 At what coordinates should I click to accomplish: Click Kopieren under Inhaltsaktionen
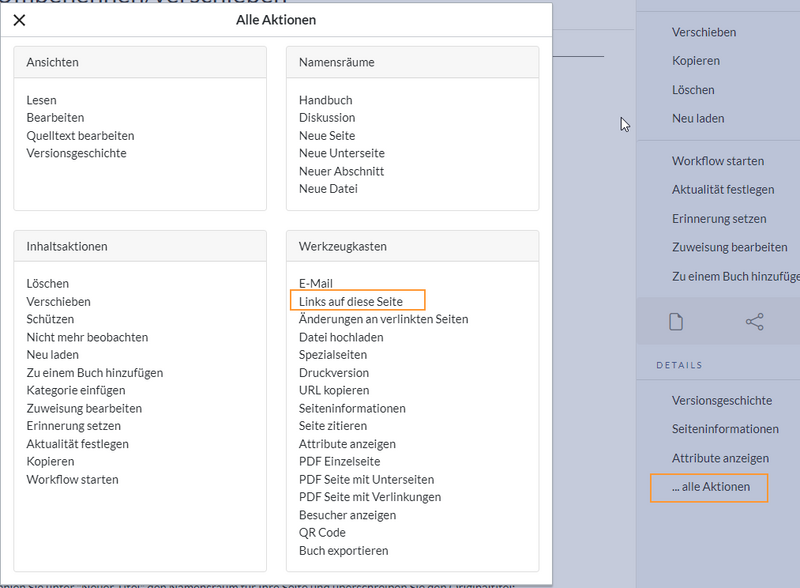[51, 461]
